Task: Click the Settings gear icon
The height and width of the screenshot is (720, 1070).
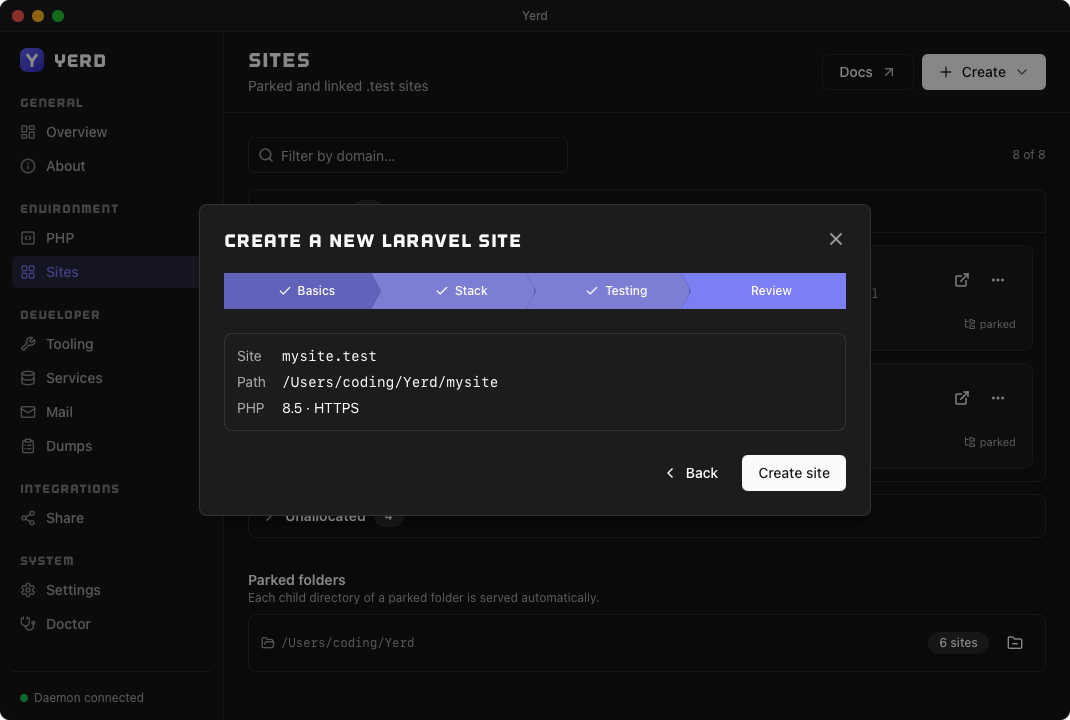Action: point(28,590)
